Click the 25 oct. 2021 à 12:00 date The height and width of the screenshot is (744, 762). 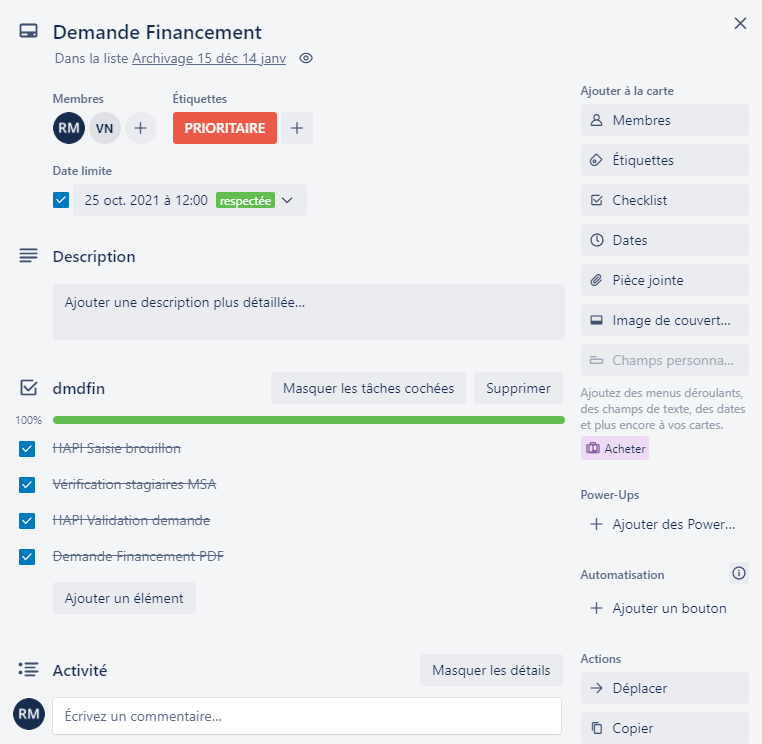point(146,200)
